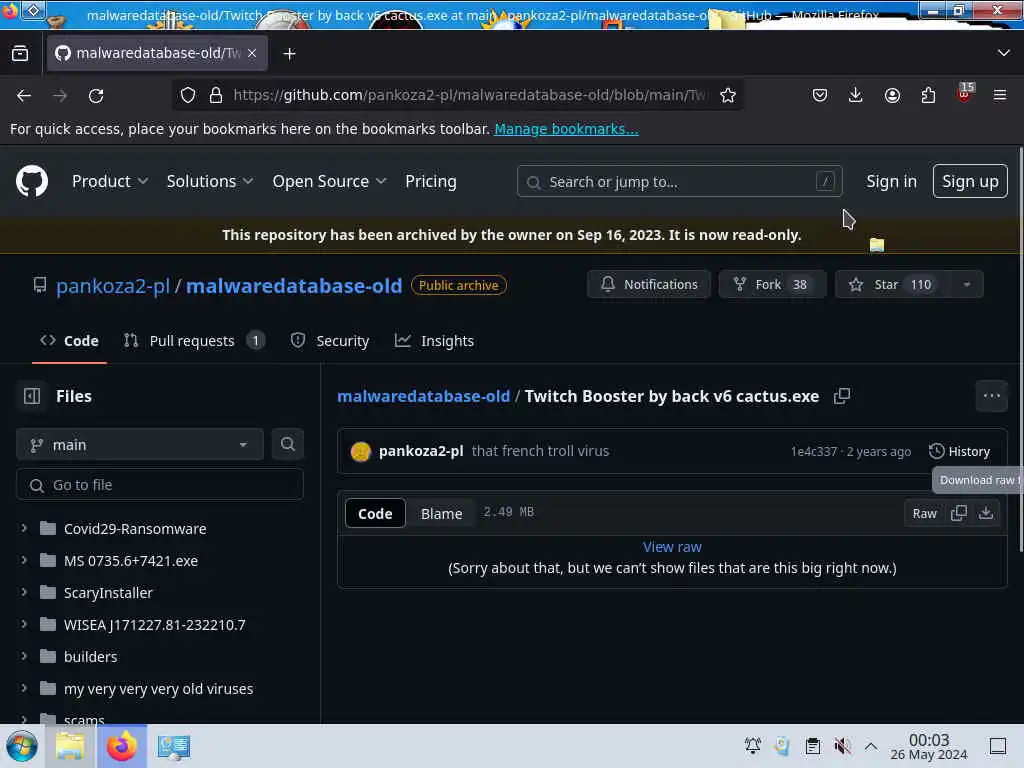
Task: Click the extension icon with 15 badge
Action: coord(965,93)
